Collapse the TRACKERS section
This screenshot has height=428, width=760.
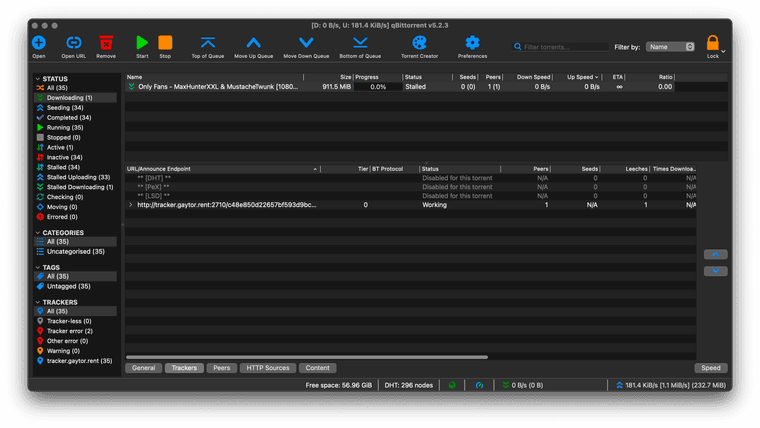pos(38,302)
